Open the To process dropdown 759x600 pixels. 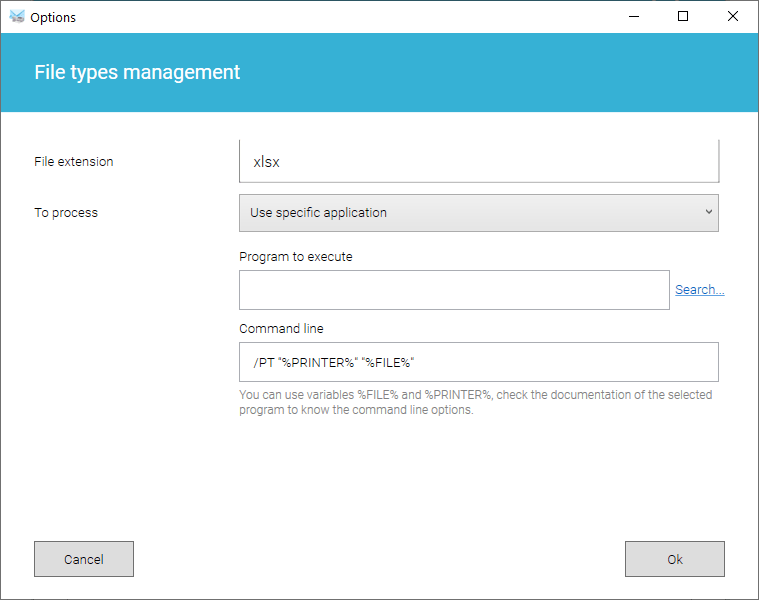click(479, 213)
